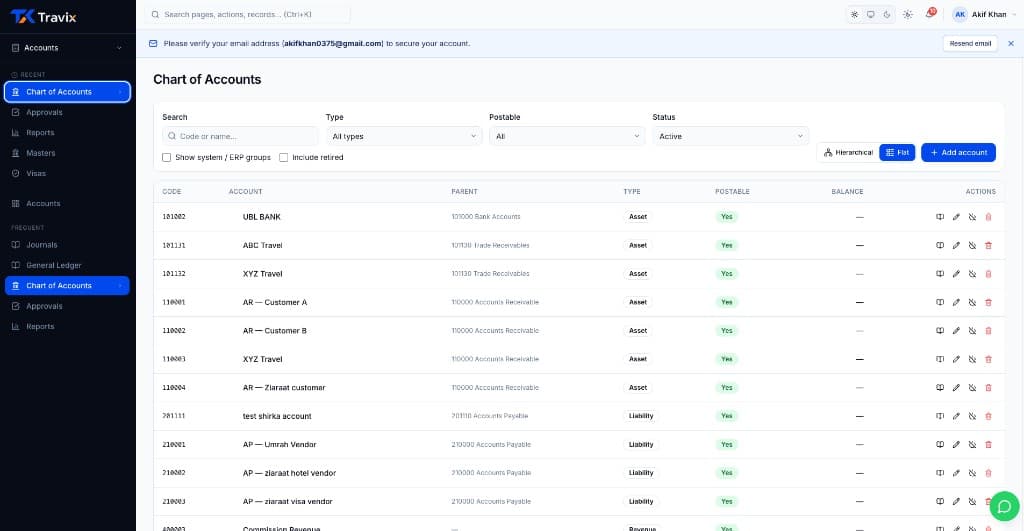Click Yes postable badge in ABC Travel row
The width and height of the screenshot is (1024, 531).
(x=726, y=246)
